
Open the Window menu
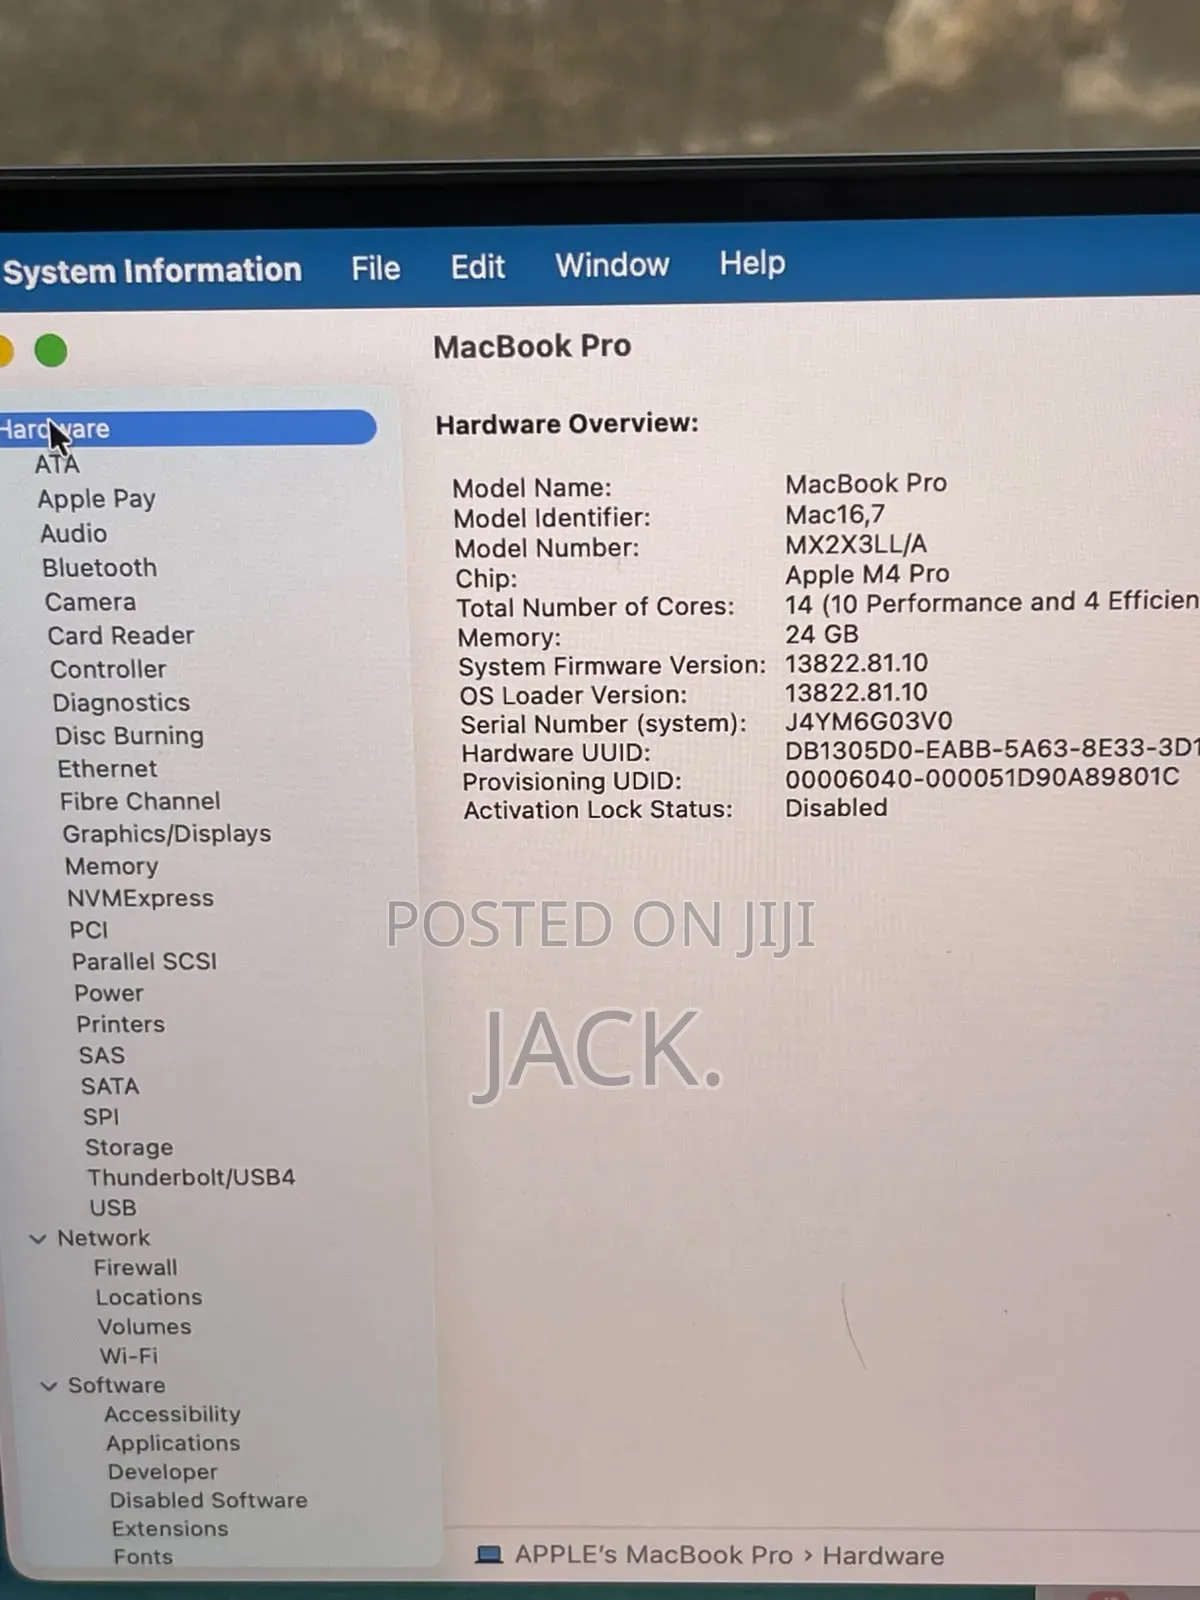click(612, 265)
